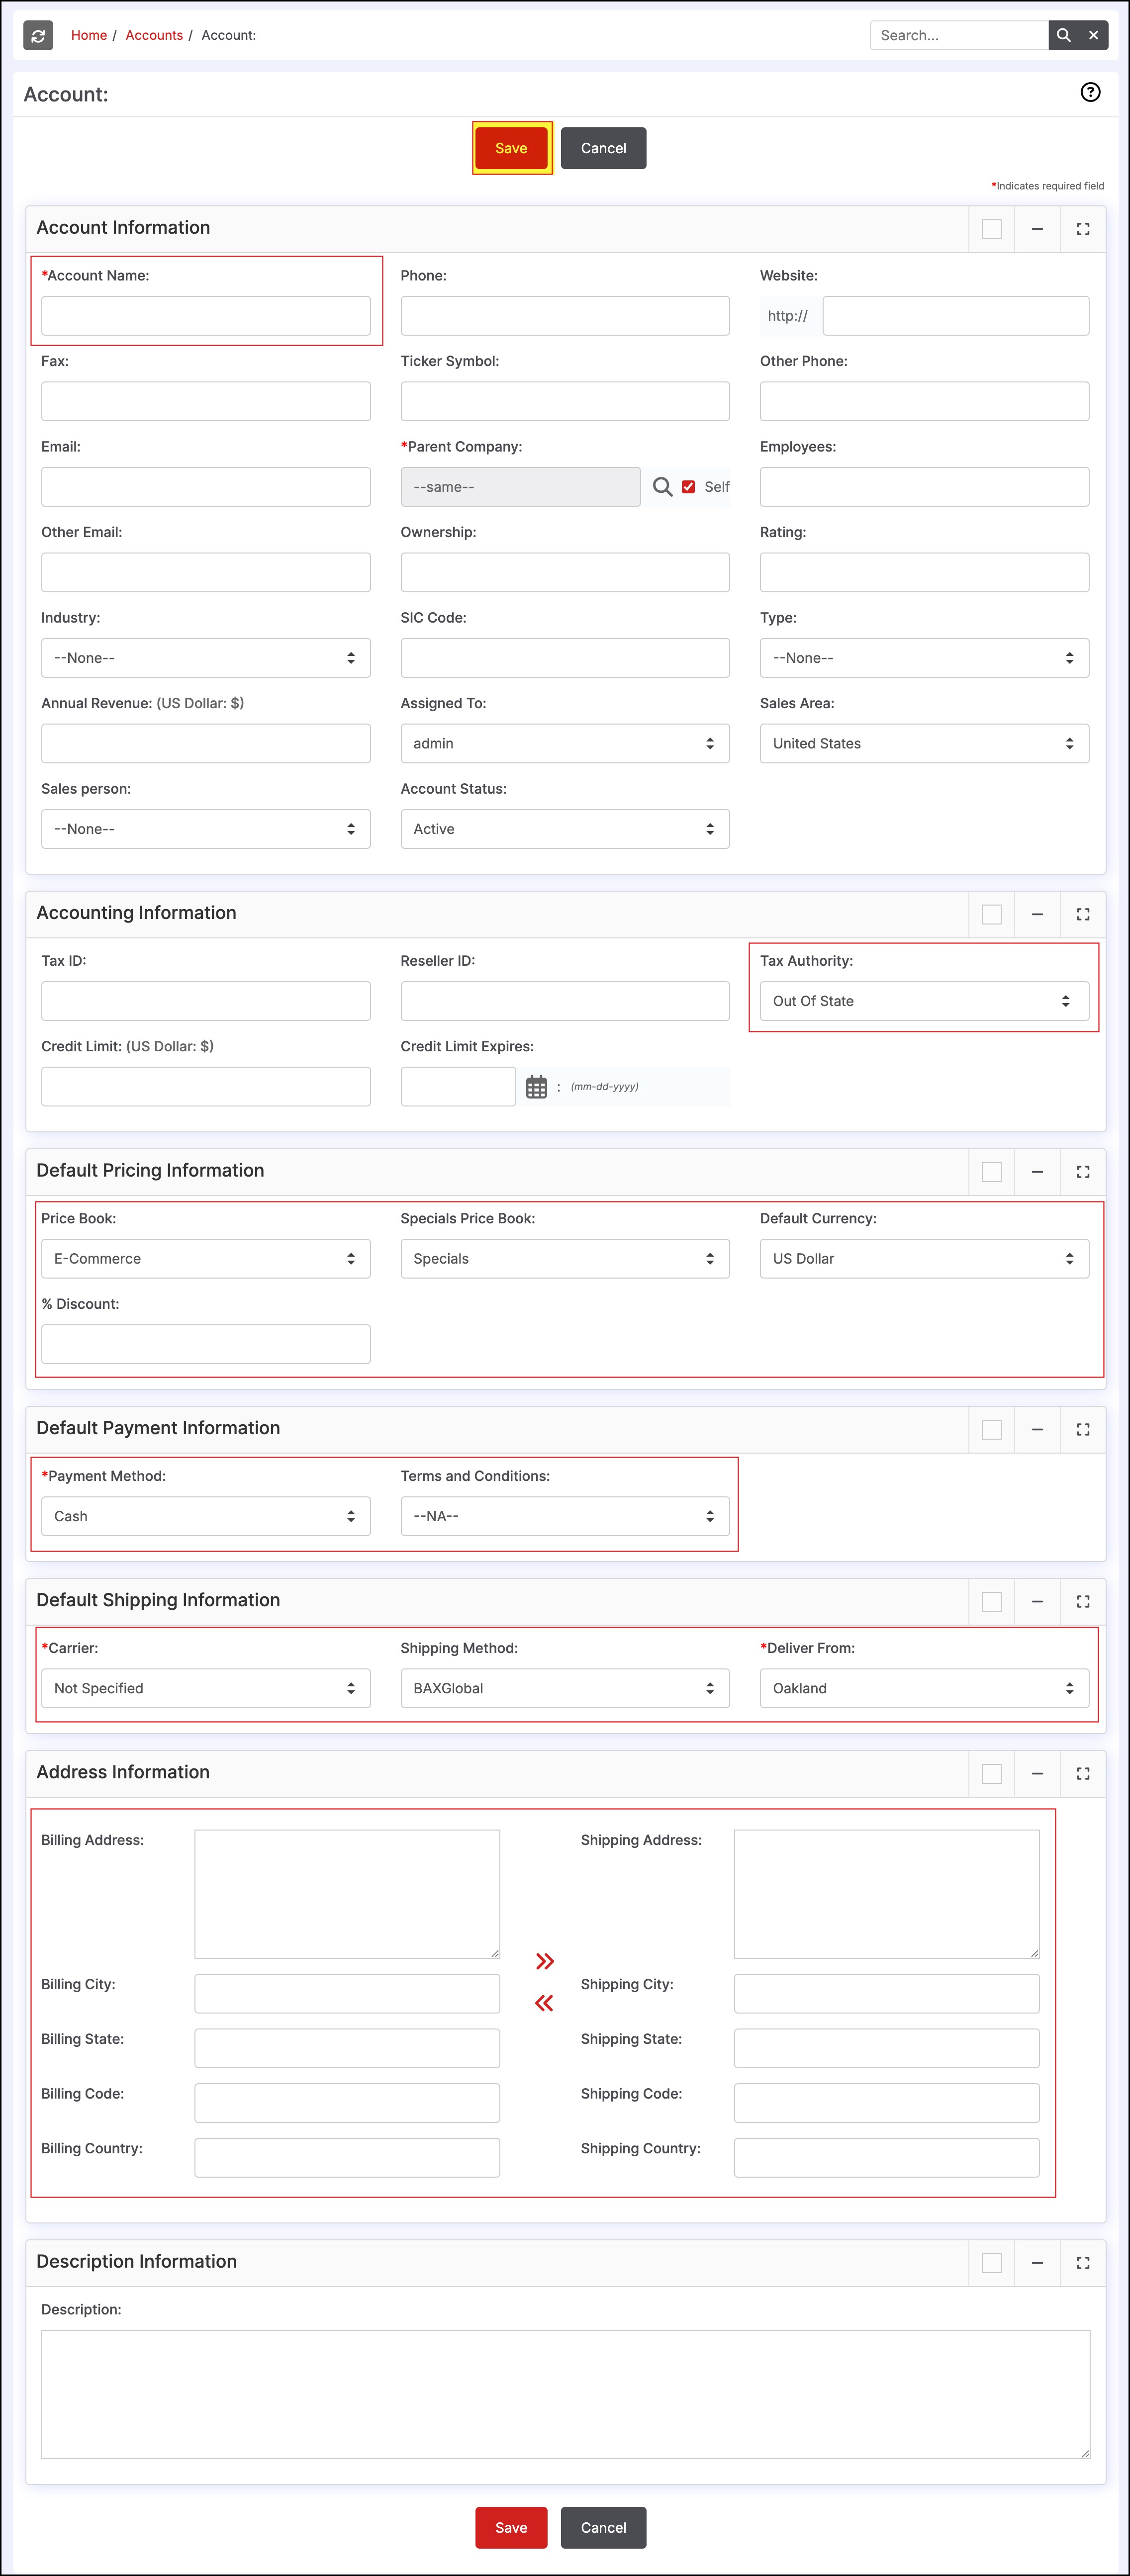Image resolution: width=1130 pixels, height=2576 pixels.
Task: Collapse the Address Information panel
Action: [1037, 1774]
